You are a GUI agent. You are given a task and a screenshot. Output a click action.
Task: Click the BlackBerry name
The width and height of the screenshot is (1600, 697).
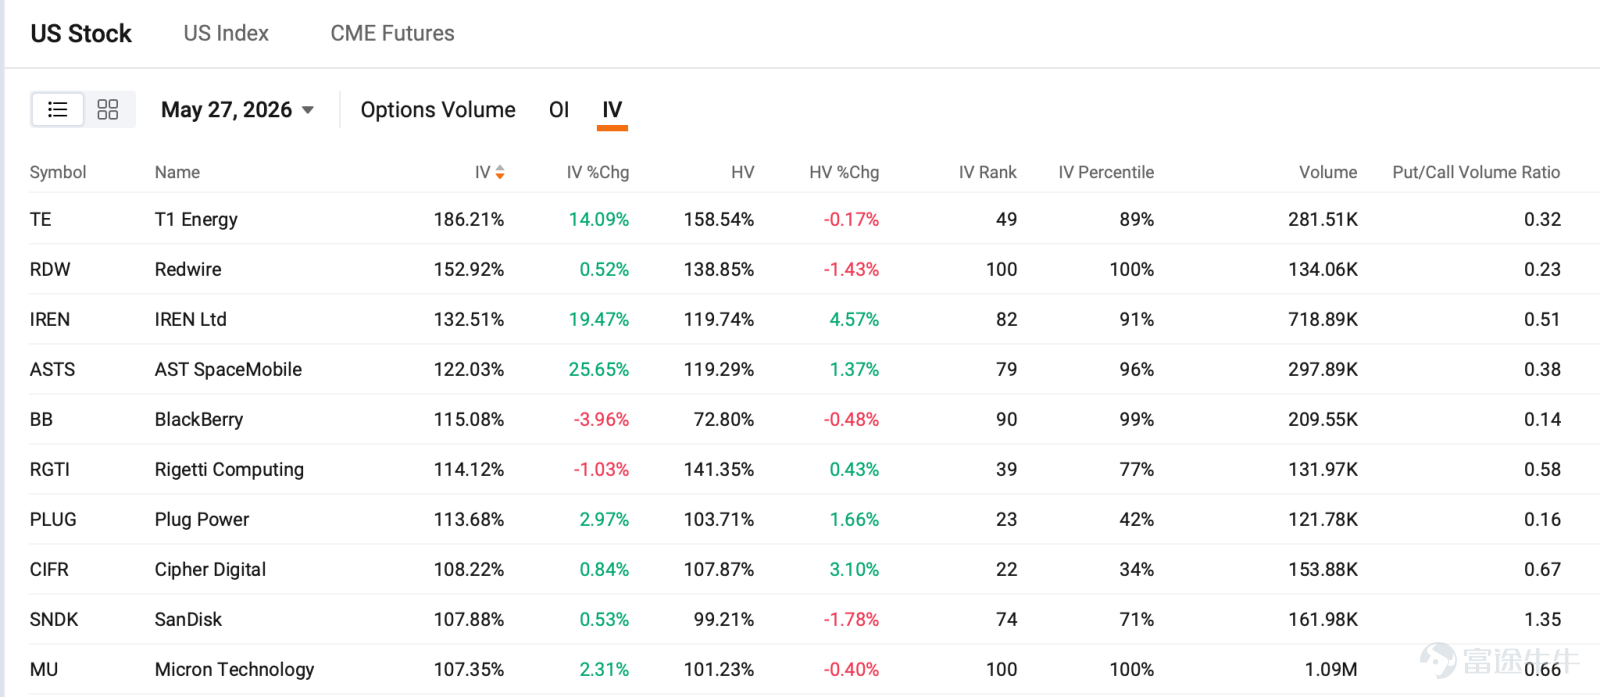point(199,419)
